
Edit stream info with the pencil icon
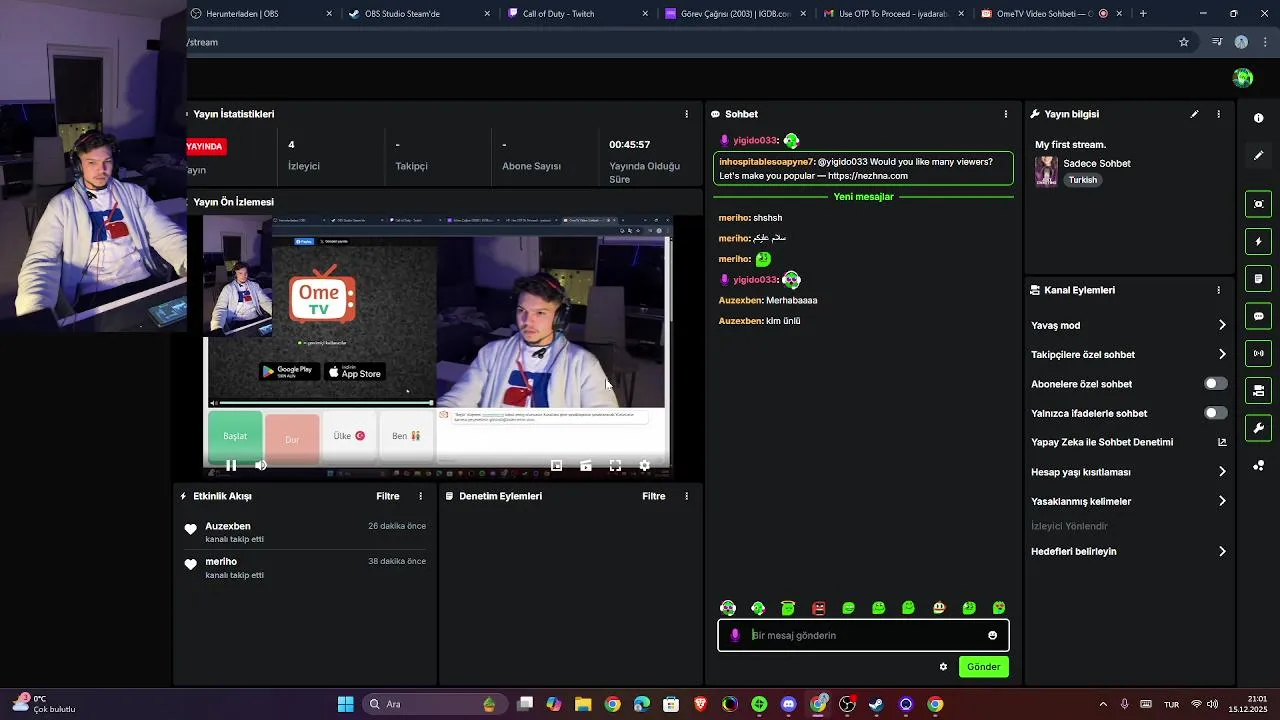click(x=1194, y=114)
